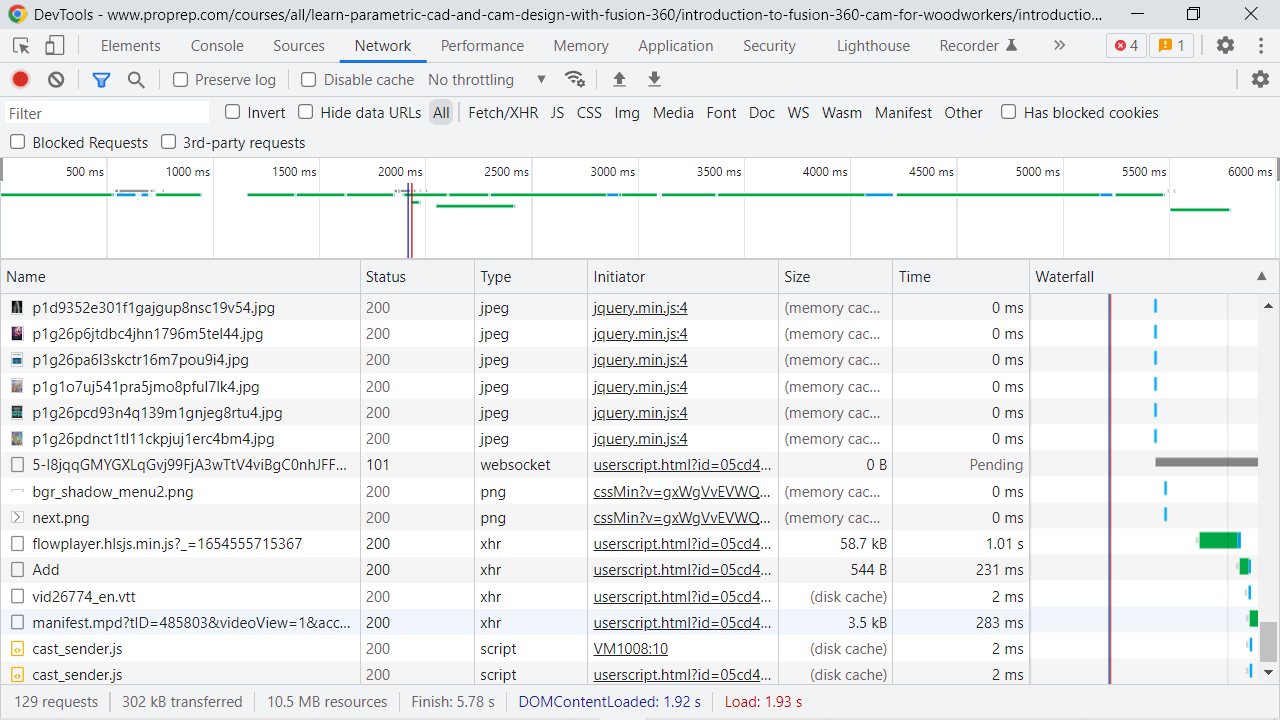Click the record network log button

(x=20, y=80)
